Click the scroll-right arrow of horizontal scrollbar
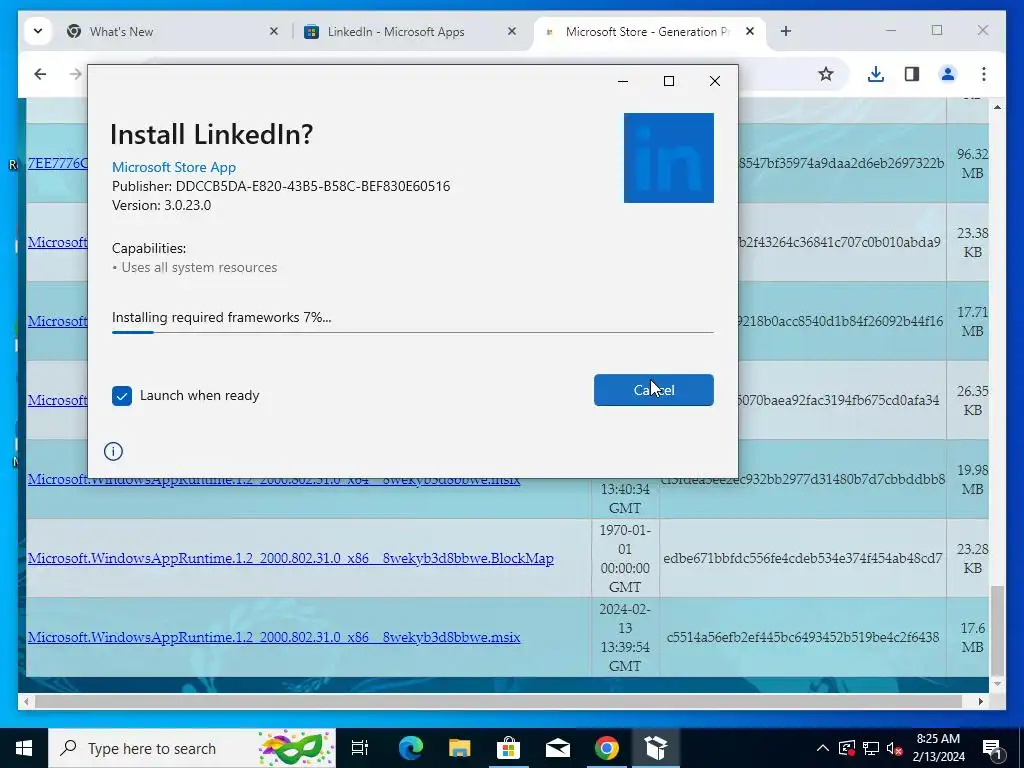This screenshot has height=768, width=1024. [x=980, y=701]
